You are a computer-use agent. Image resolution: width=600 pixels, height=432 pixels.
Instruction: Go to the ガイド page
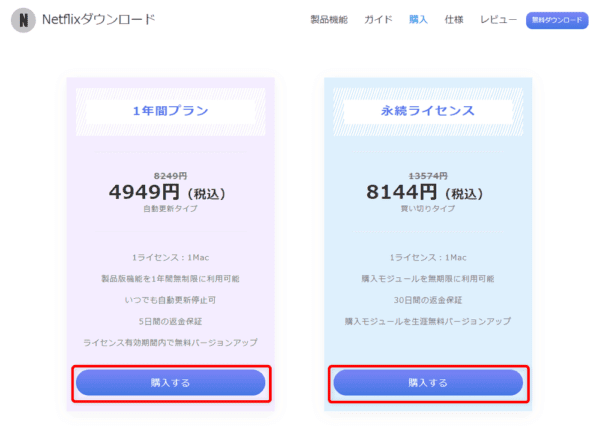pos(378,20)
